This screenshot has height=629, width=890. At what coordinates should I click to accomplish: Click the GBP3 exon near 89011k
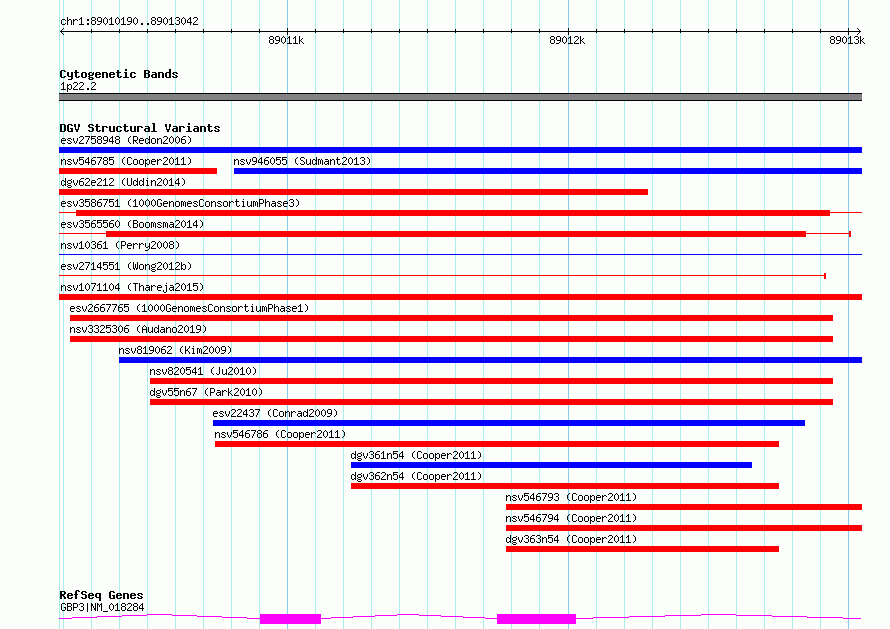pos(290,619)
